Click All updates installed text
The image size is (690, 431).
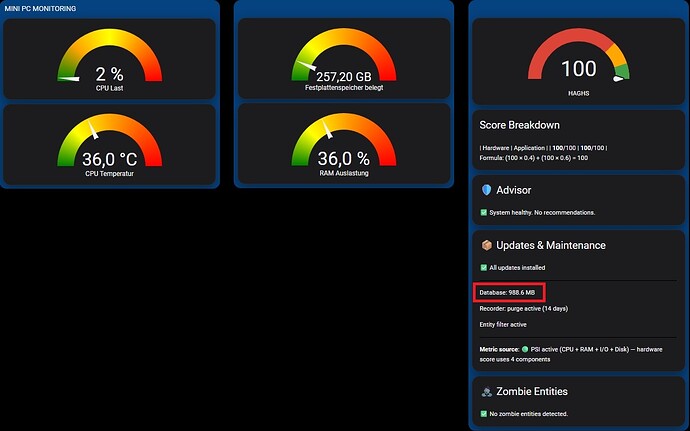pyautogui.click(x=517, y=268)
